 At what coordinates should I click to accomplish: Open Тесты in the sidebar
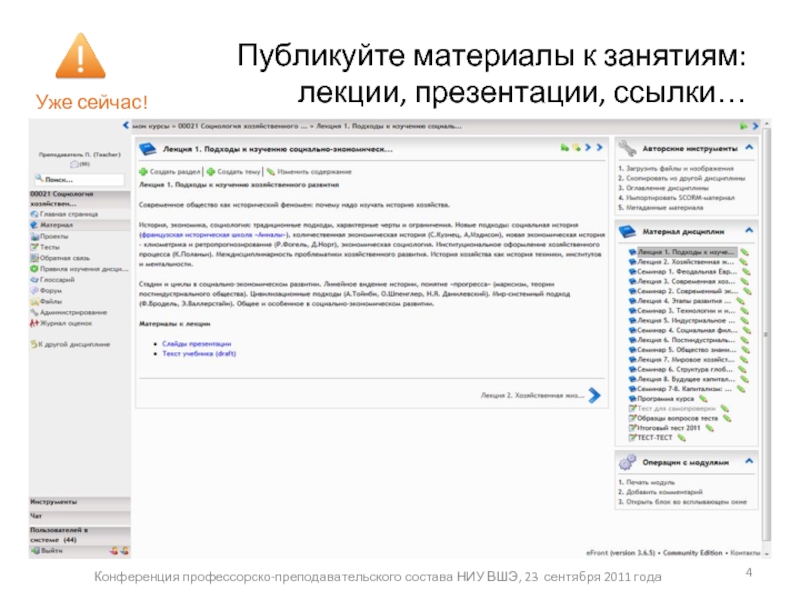(49, 247)
